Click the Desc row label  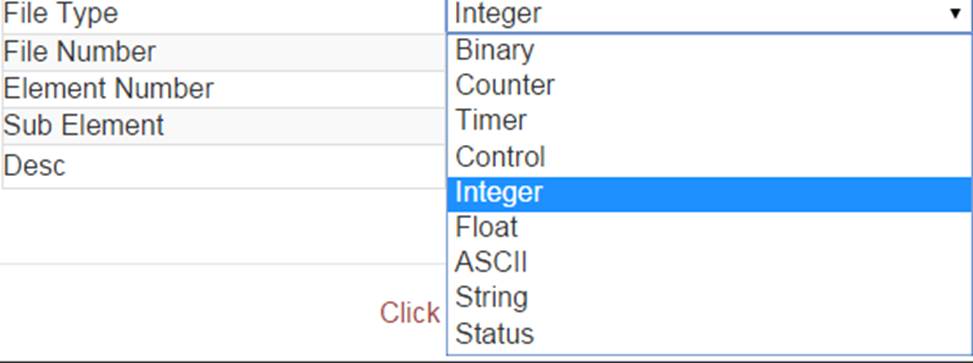34,166
